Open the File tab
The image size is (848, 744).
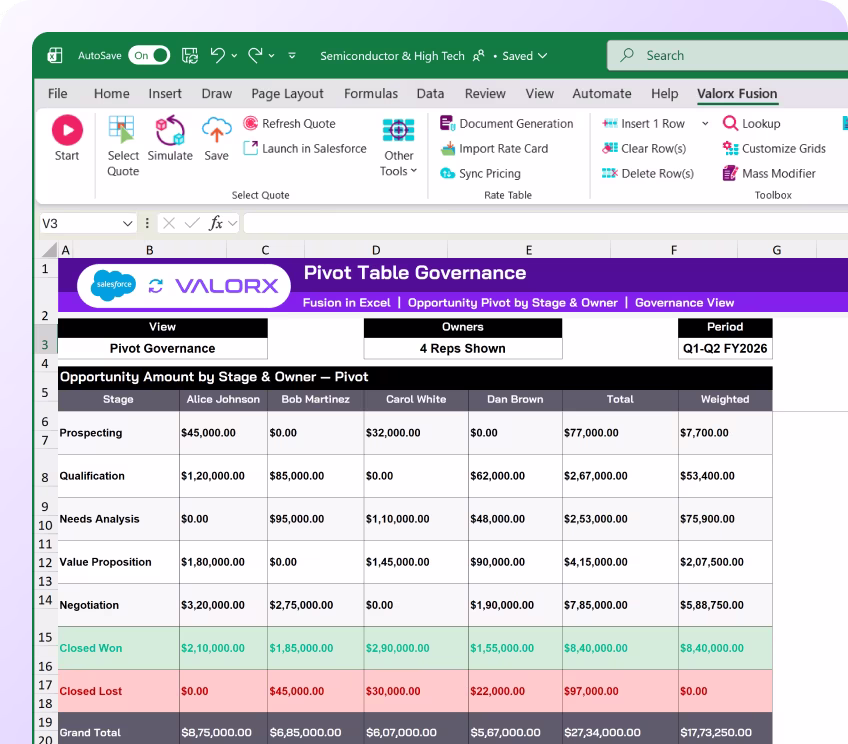[57, 94]
